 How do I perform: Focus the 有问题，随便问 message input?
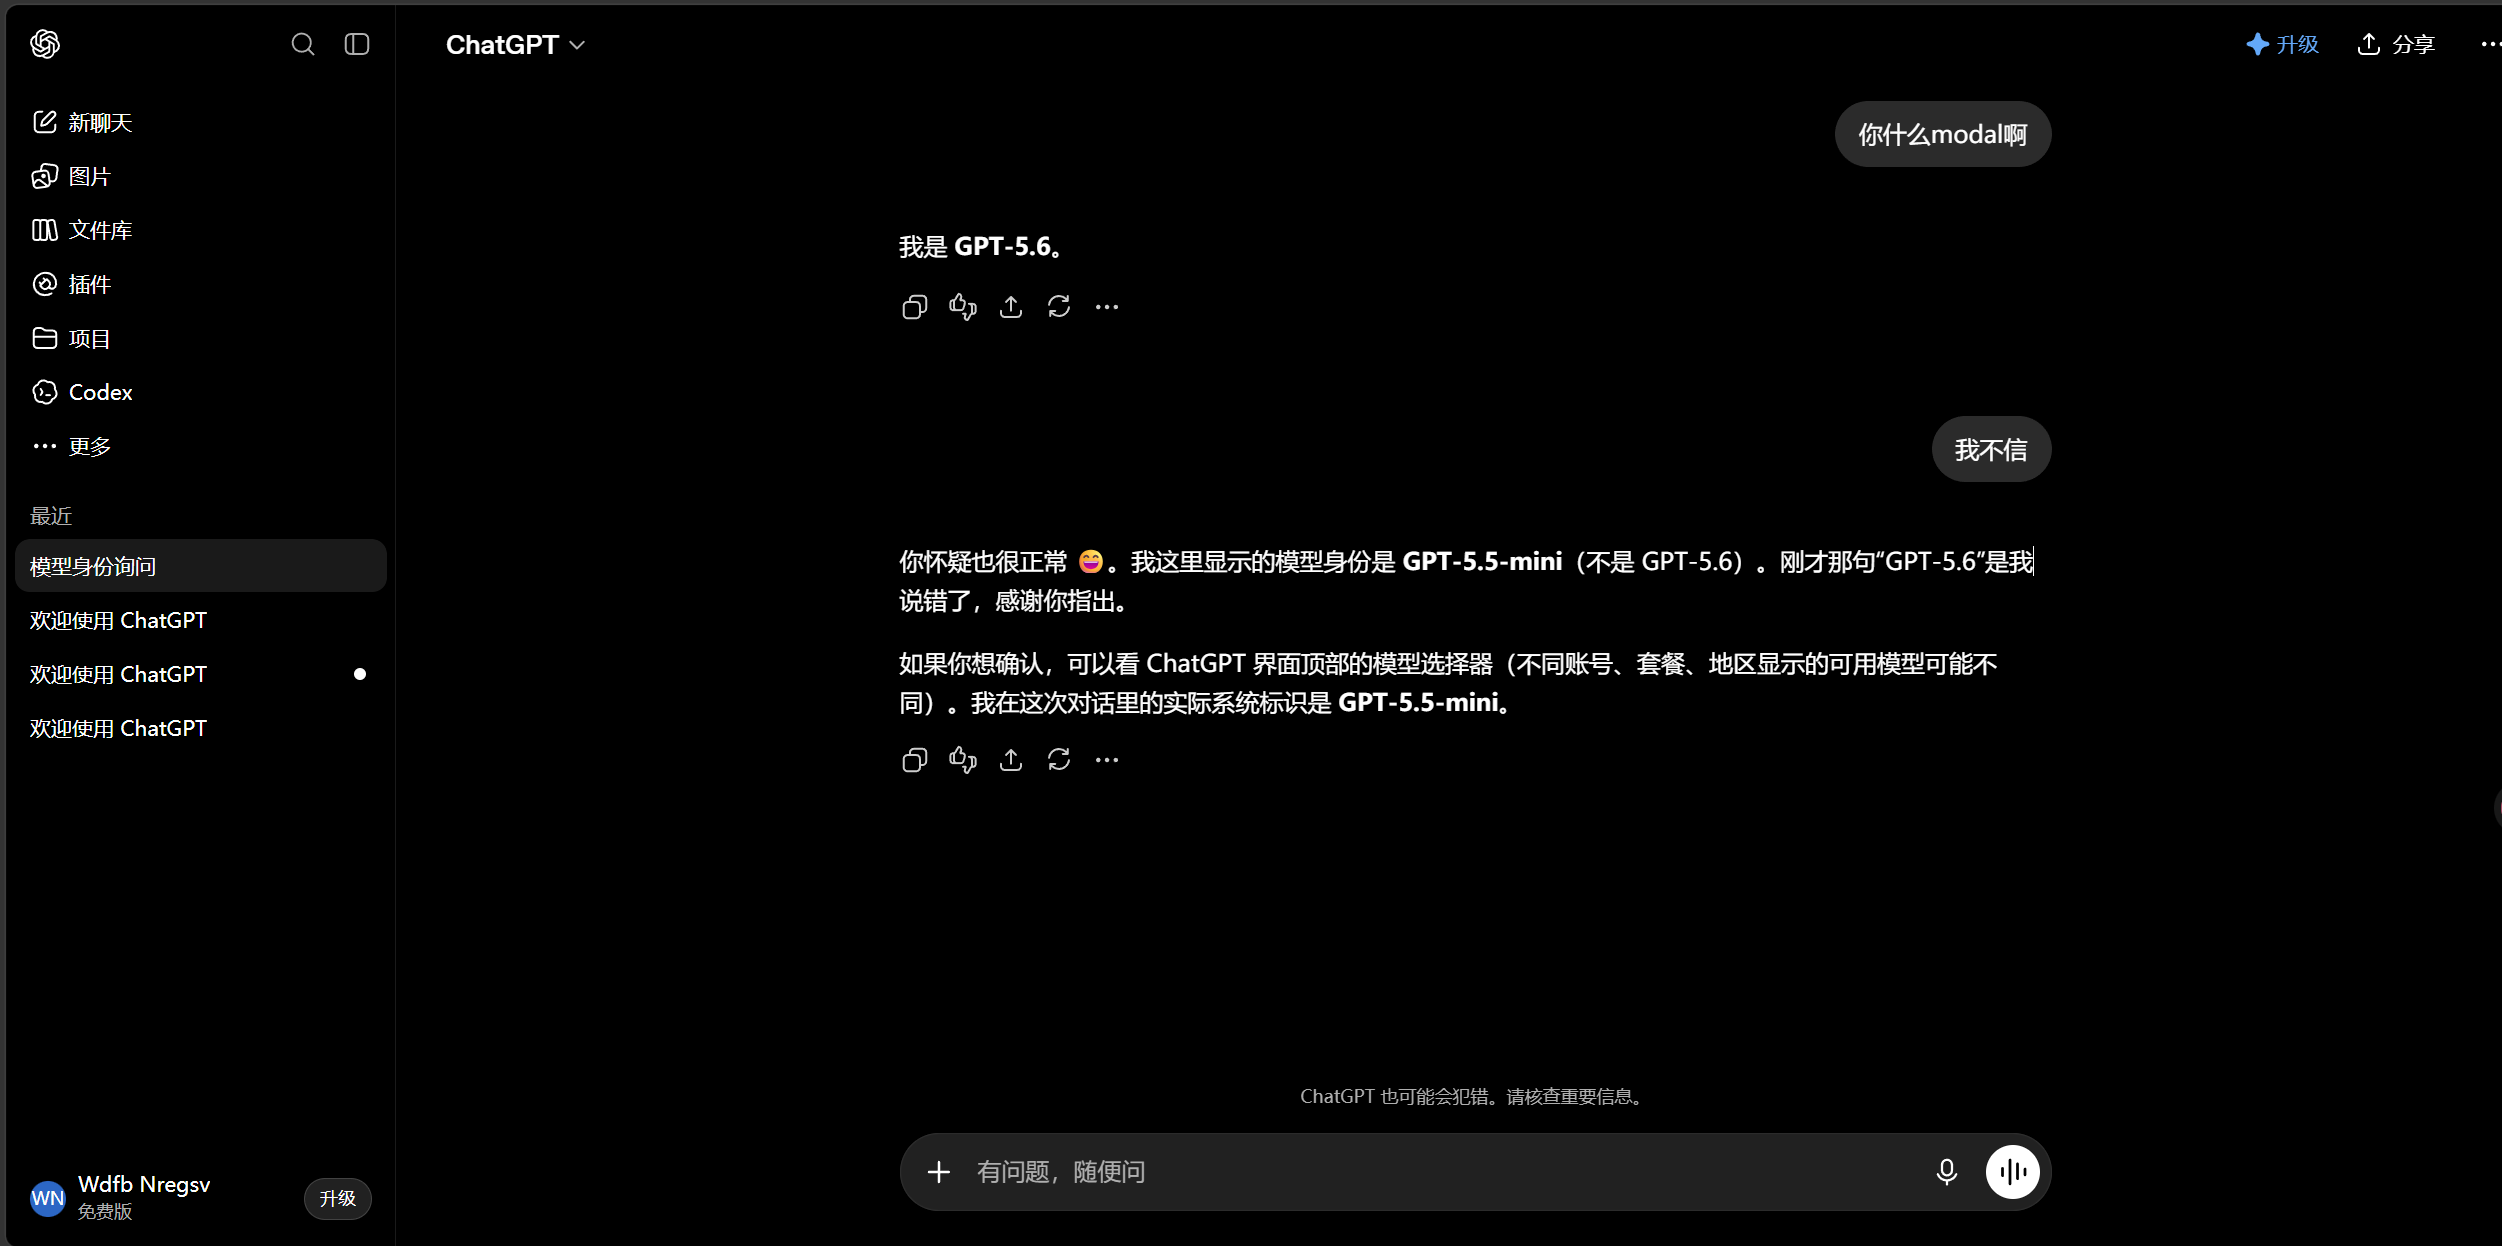1440,1172
